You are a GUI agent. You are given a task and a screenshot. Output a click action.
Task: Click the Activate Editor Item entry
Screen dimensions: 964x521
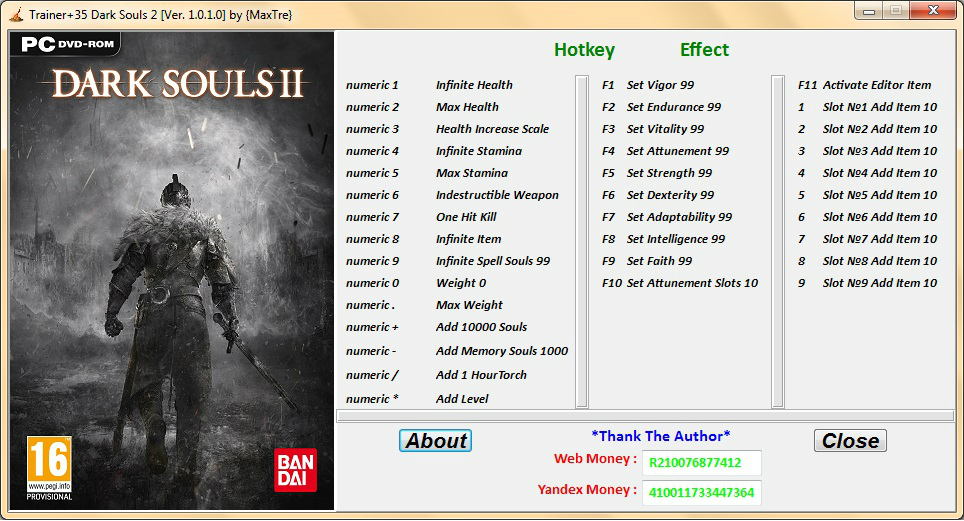coord(877,85)
